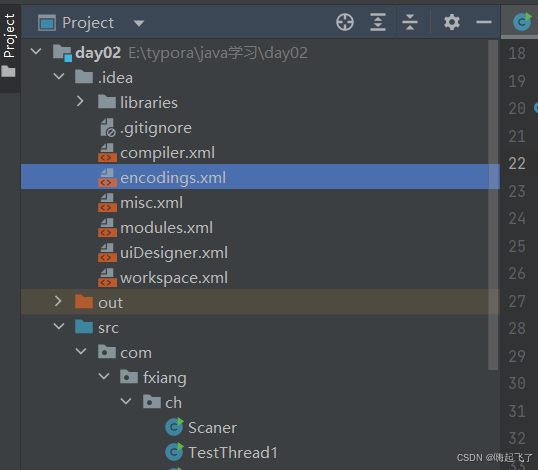Expand the out folder
Viewport: 538px width, 470px height.
tap(58, 302)
